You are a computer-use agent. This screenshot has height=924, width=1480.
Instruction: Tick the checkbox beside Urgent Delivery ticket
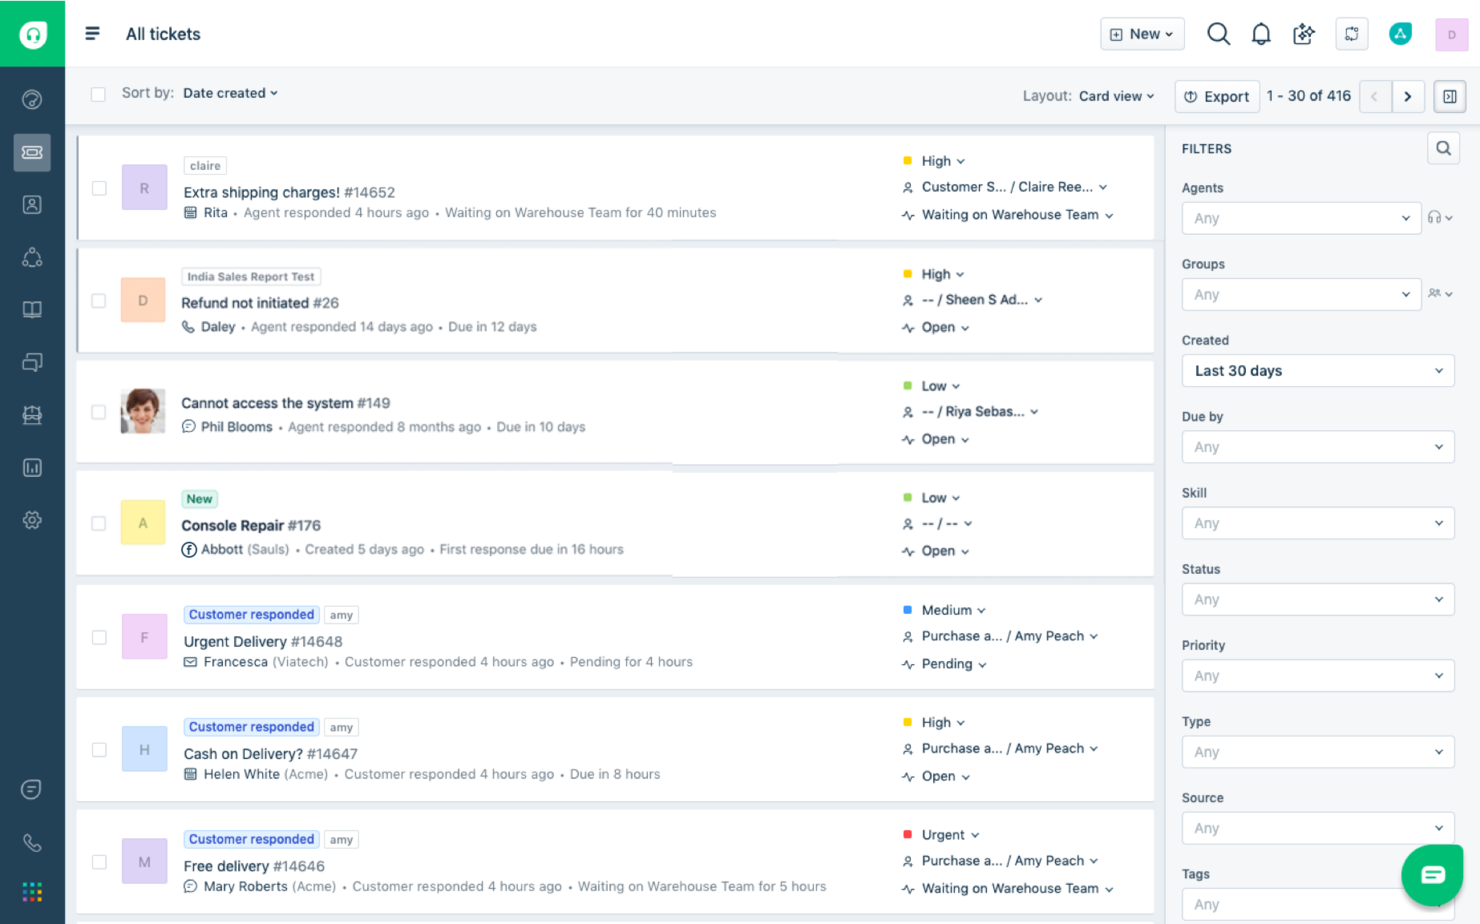(x=98, y=636)
